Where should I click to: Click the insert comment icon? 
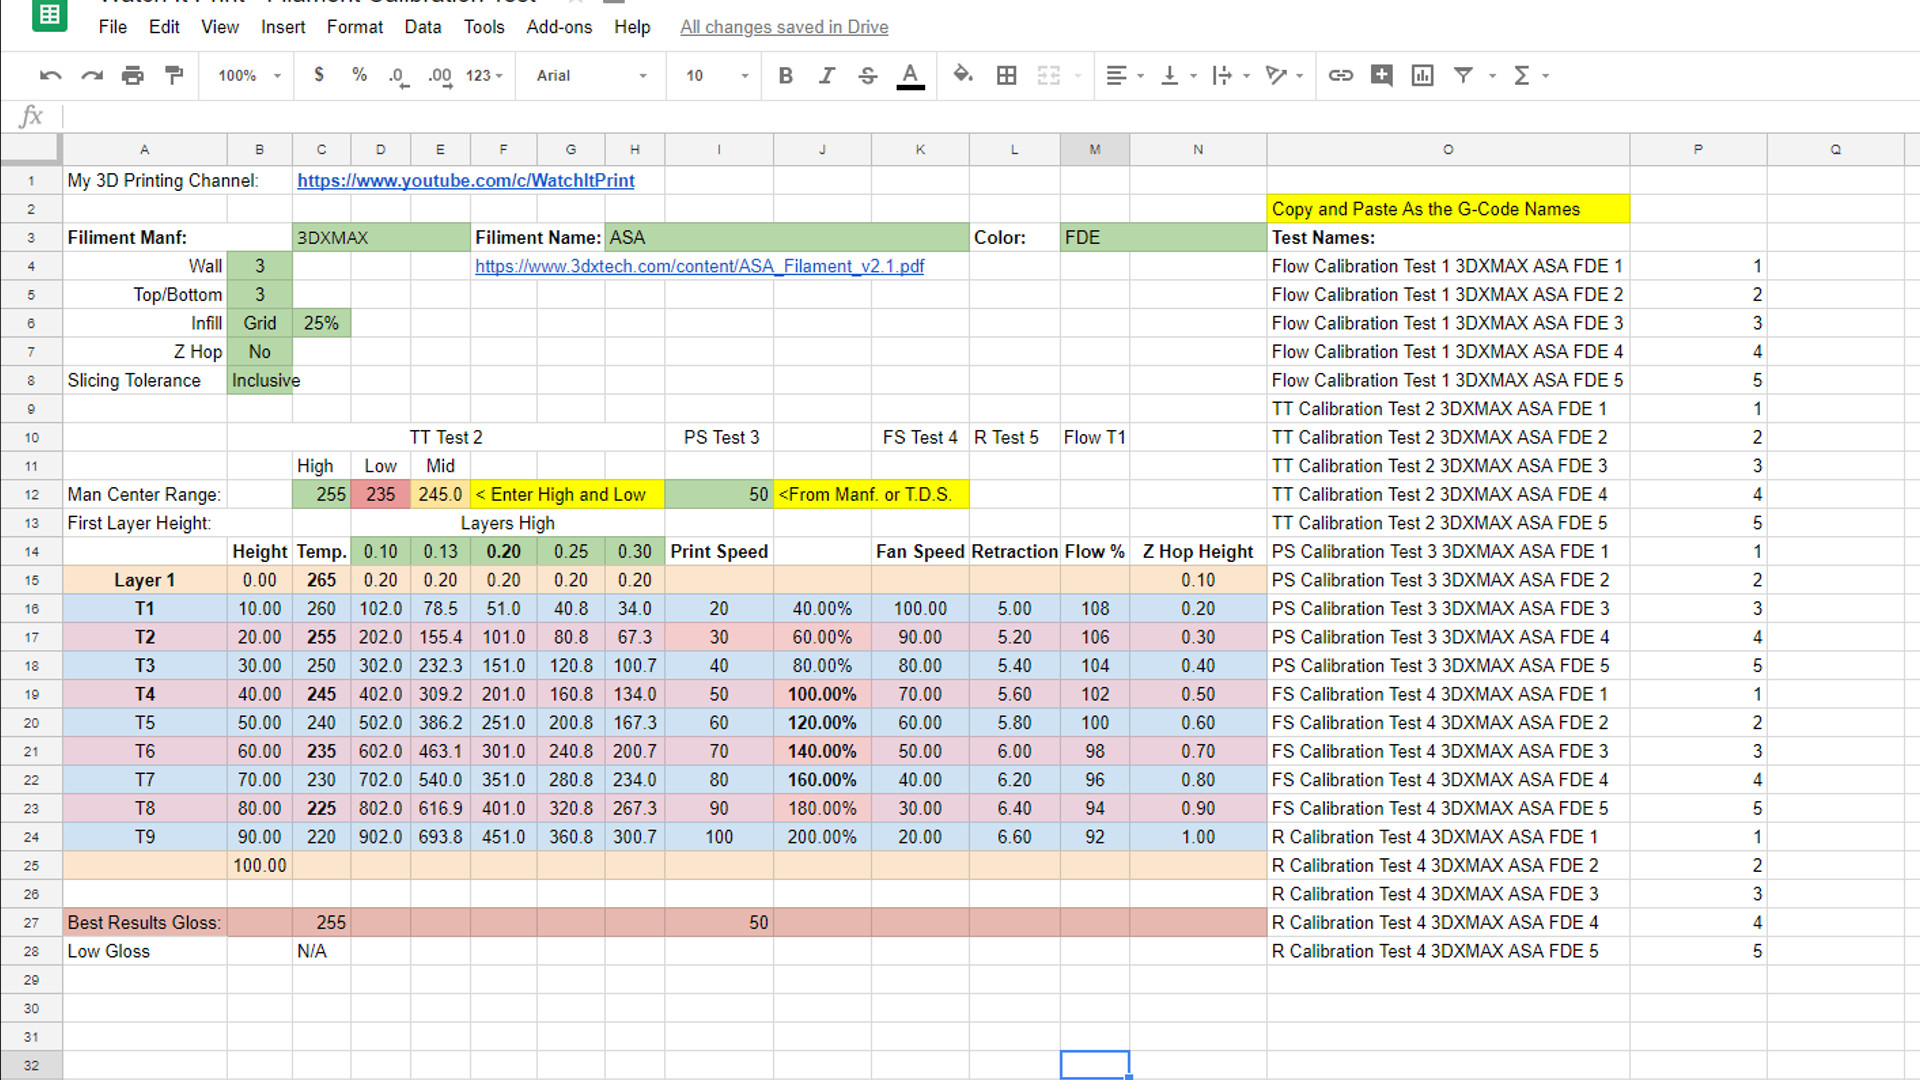[1381, 76]
